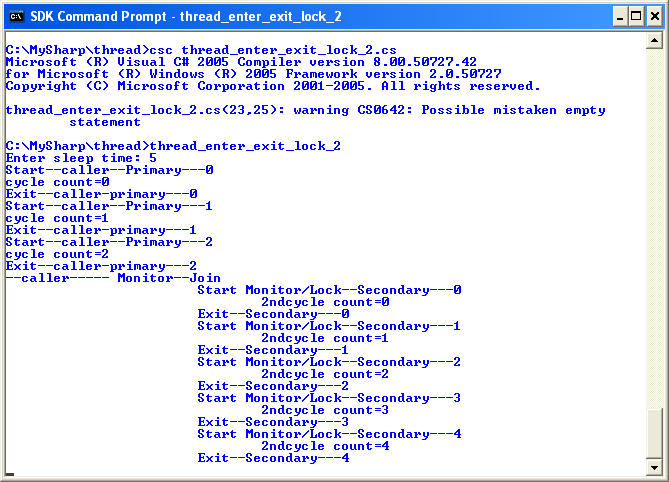Click the '2ndcycle count=3' output line
Screen dimensions: 669x482
point(325,410)
